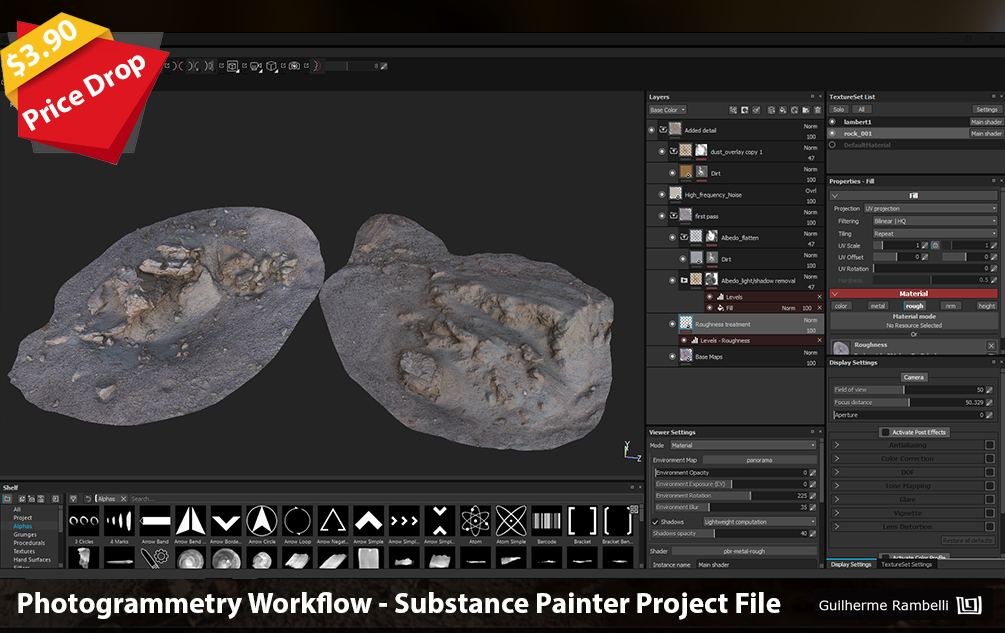Screen dimensions: 1005x633
Task: Click the delete layer trash icon
Action: pyautogui.click(x=817, y=110)
